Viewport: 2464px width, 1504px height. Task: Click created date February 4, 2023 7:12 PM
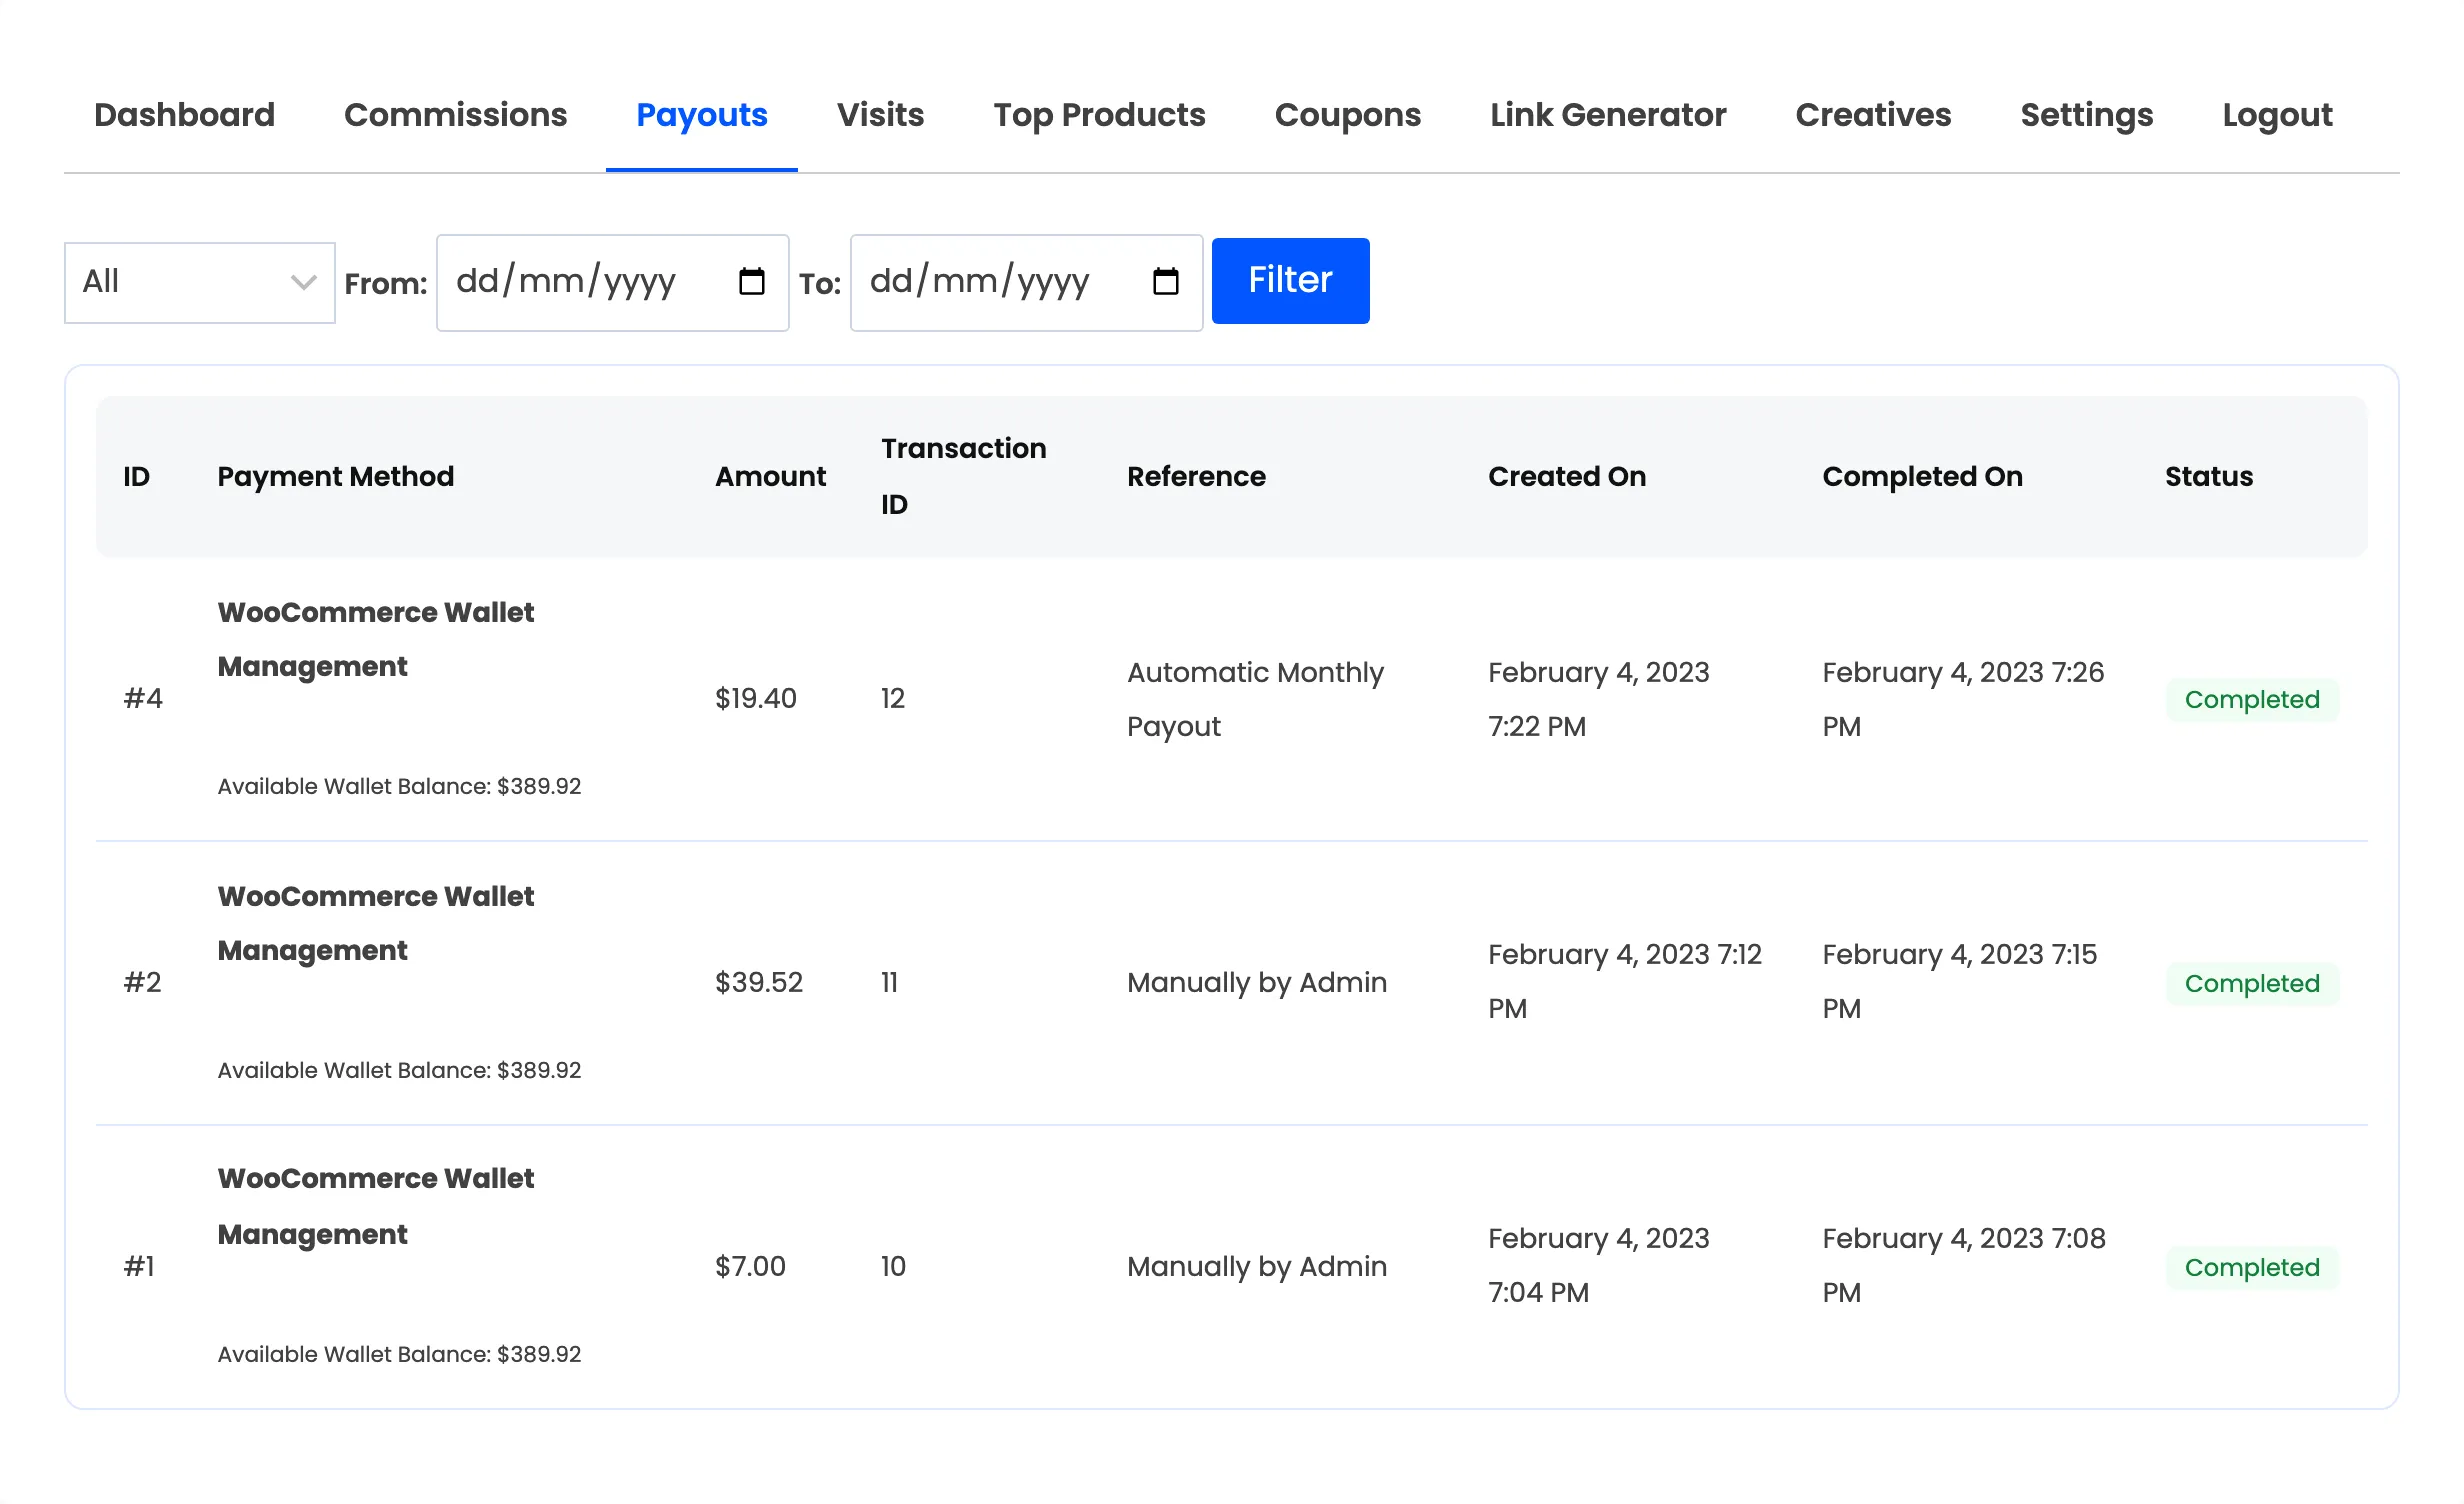(x=1624, y=981)
